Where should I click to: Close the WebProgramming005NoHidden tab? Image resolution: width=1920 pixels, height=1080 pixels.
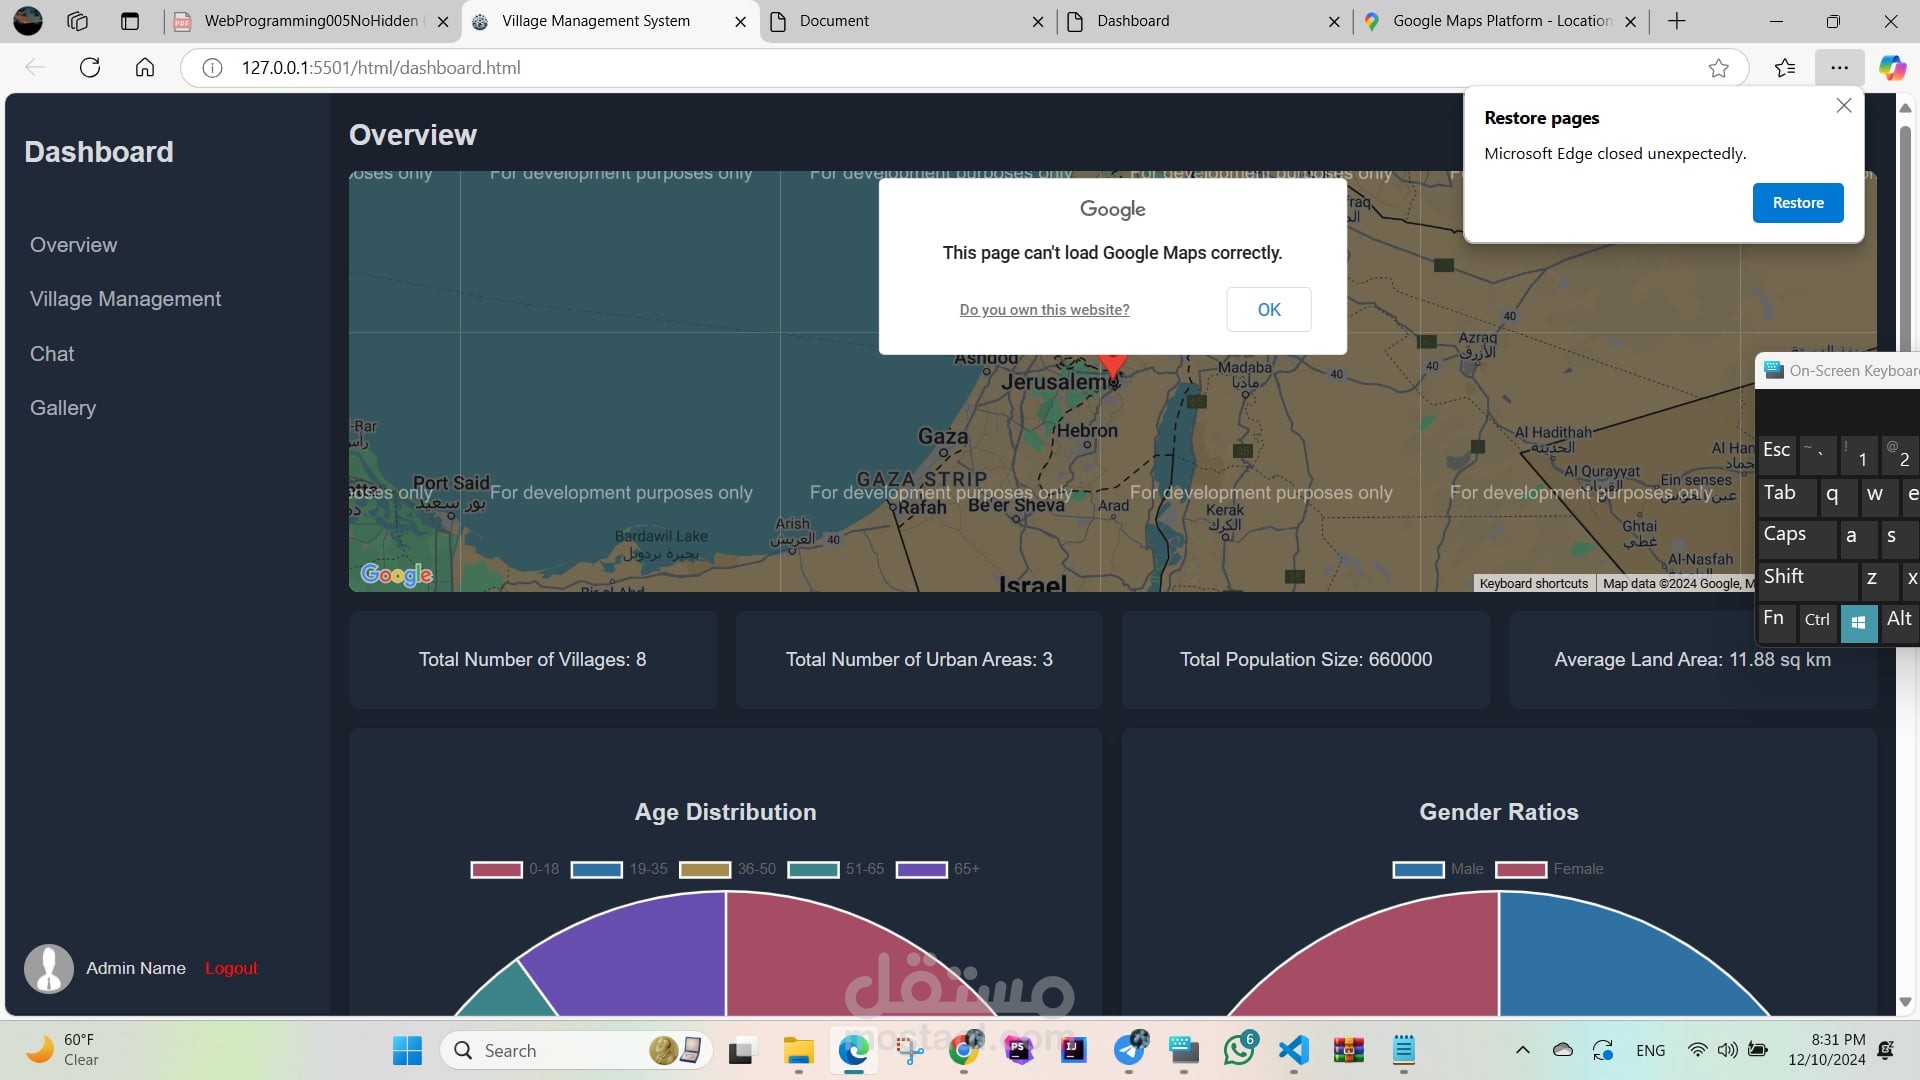point(443,21)
